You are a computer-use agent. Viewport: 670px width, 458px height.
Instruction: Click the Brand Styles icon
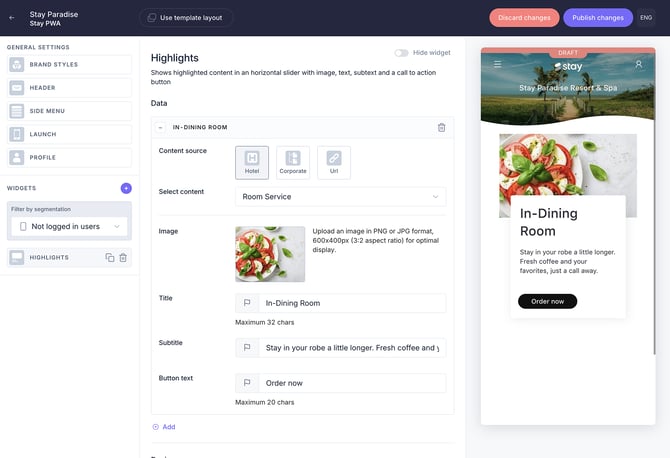(x=17, y=65)
